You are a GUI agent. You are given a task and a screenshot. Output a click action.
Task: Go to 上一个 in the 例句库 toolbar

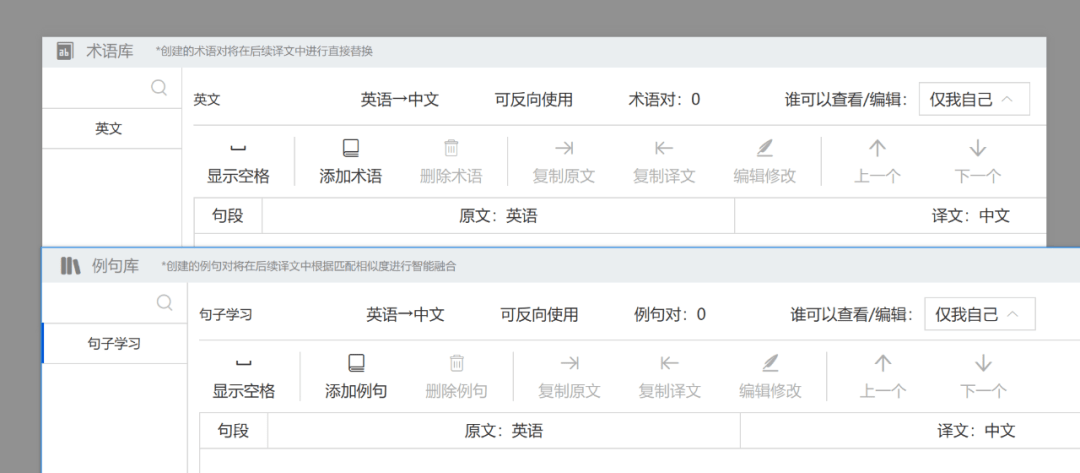coord(882,378)
